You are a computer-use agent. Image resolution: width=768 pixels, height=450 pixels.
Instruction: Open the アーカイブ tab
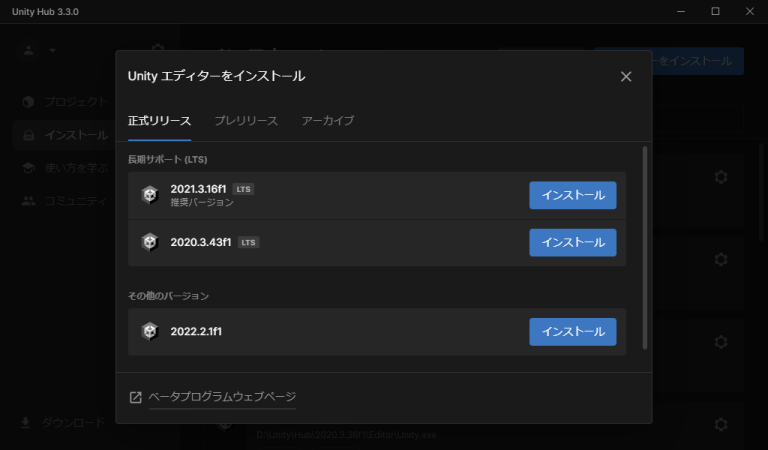pos(328,121)
